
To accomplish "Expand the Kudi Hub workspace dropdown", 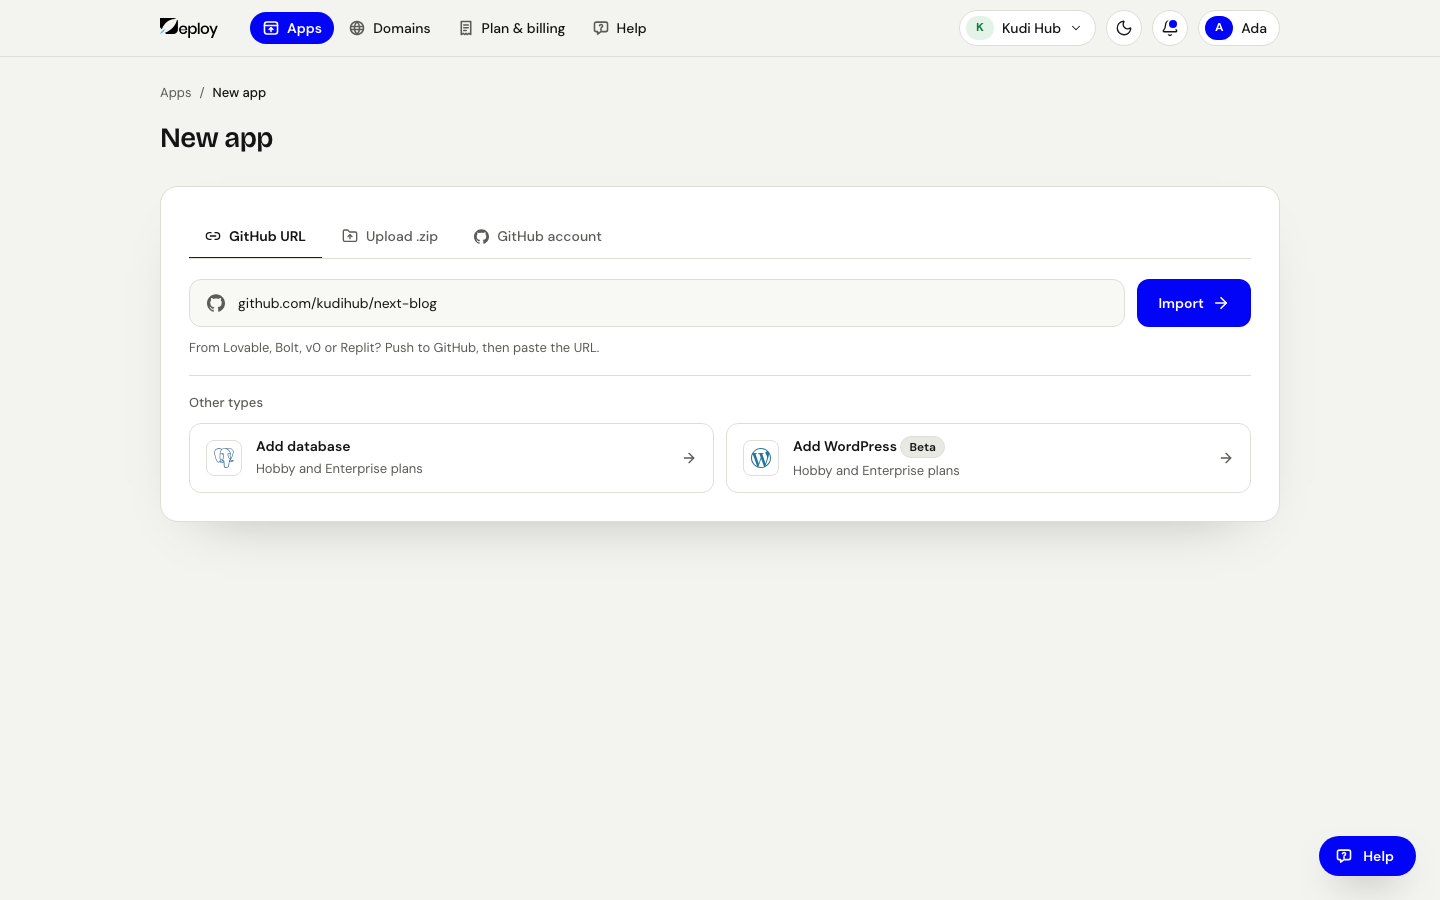I will (1027, 28).
